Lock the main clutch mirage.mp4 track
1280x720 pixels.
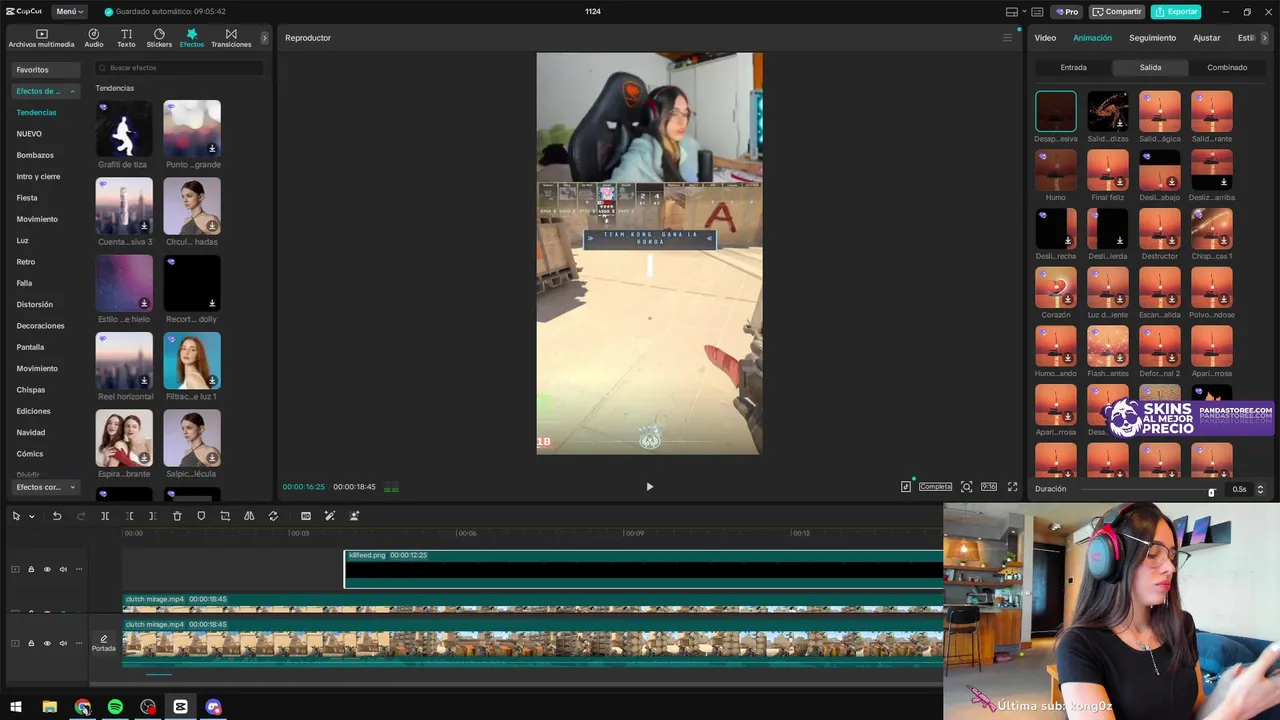(x=31, y=643)
